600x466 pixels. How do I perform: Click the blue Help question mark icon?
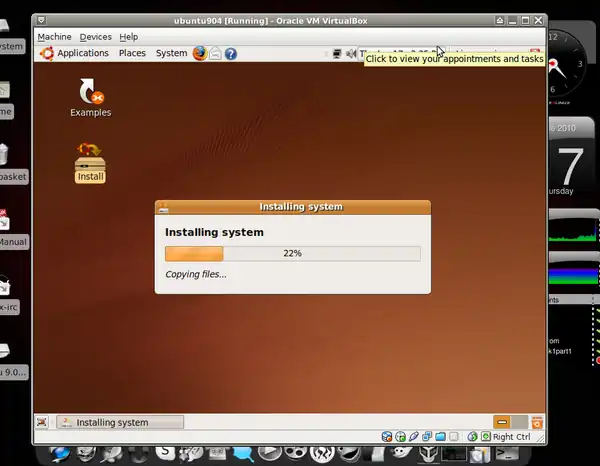point(230,53)
